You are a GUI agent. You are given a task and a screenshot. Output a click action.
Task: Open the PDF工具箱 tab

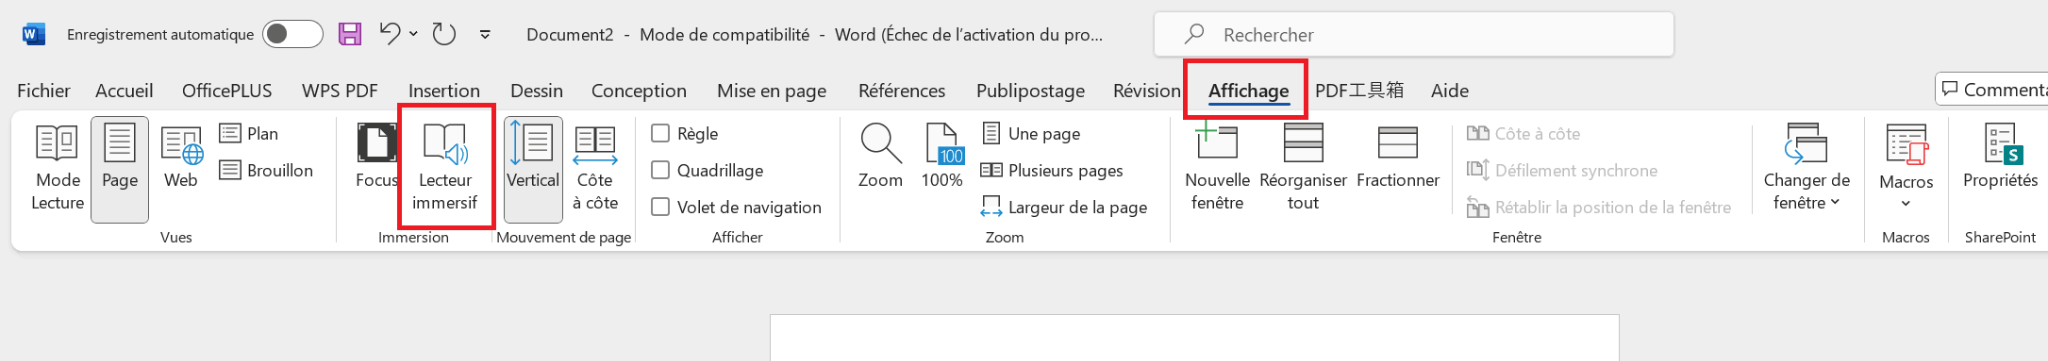tap(1359, 91)
